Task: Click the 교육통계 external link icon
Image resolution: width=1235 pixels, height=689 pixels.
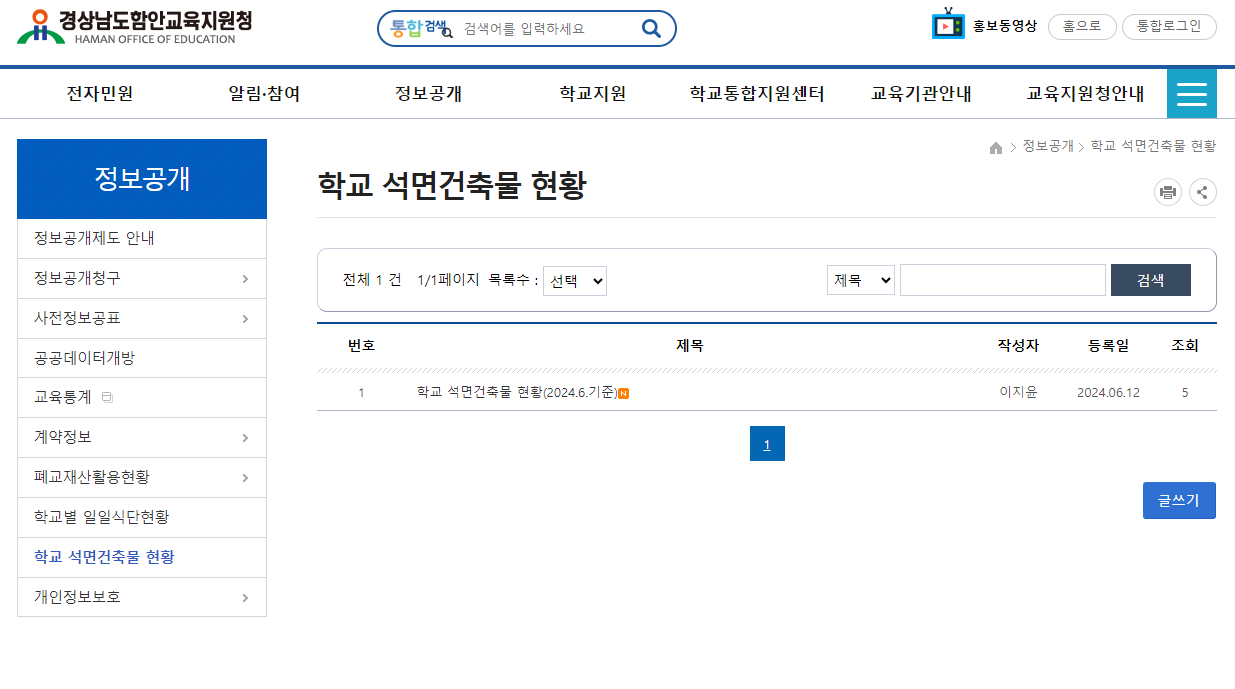Action: click(107, 398)
